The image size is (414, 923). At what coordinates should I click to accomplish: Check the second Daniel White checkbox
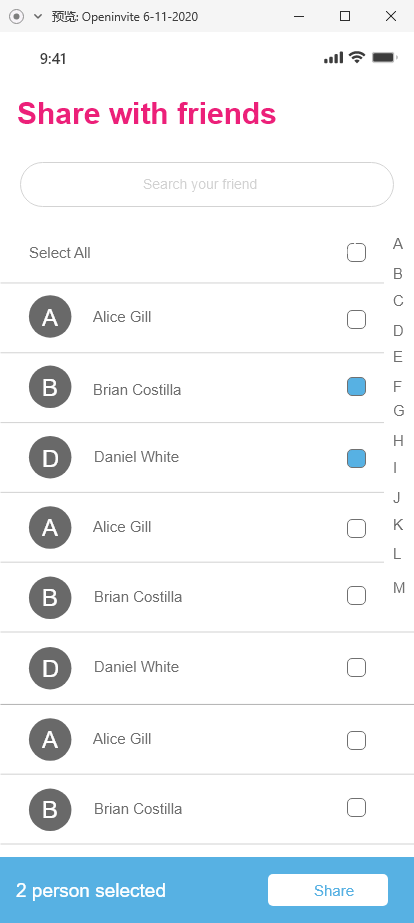356,668
